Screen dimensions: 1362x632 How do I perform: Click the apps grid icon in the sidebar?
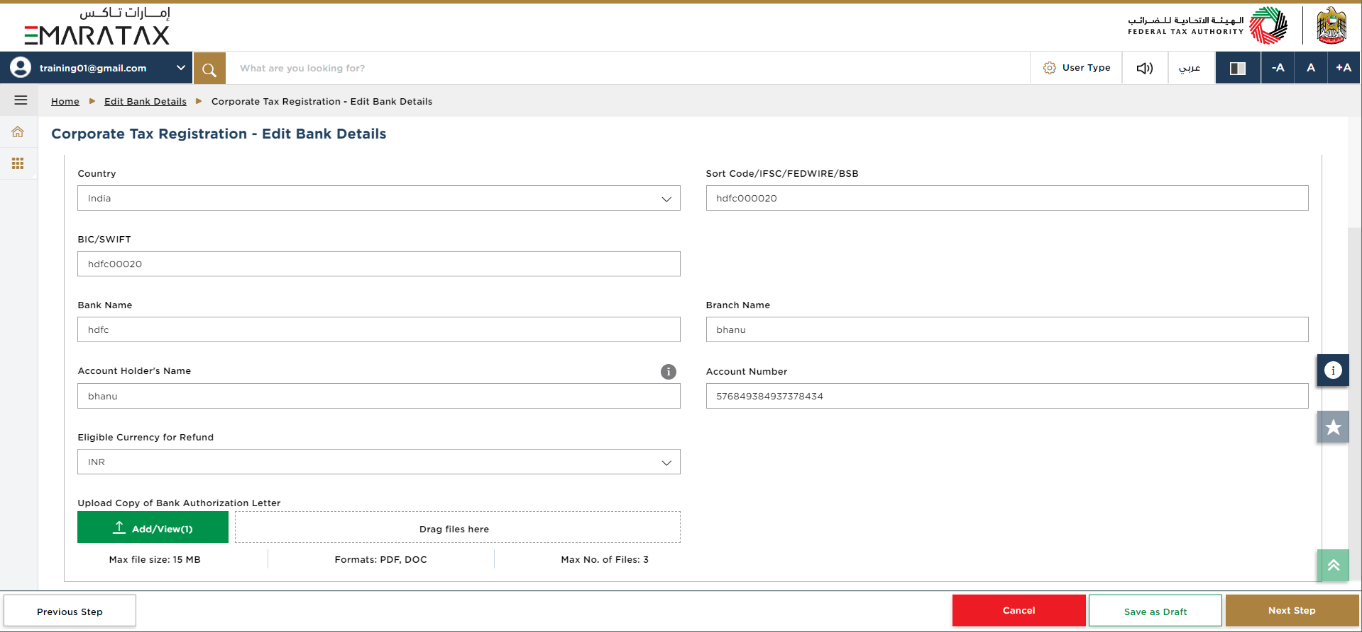tap(18, 163)
